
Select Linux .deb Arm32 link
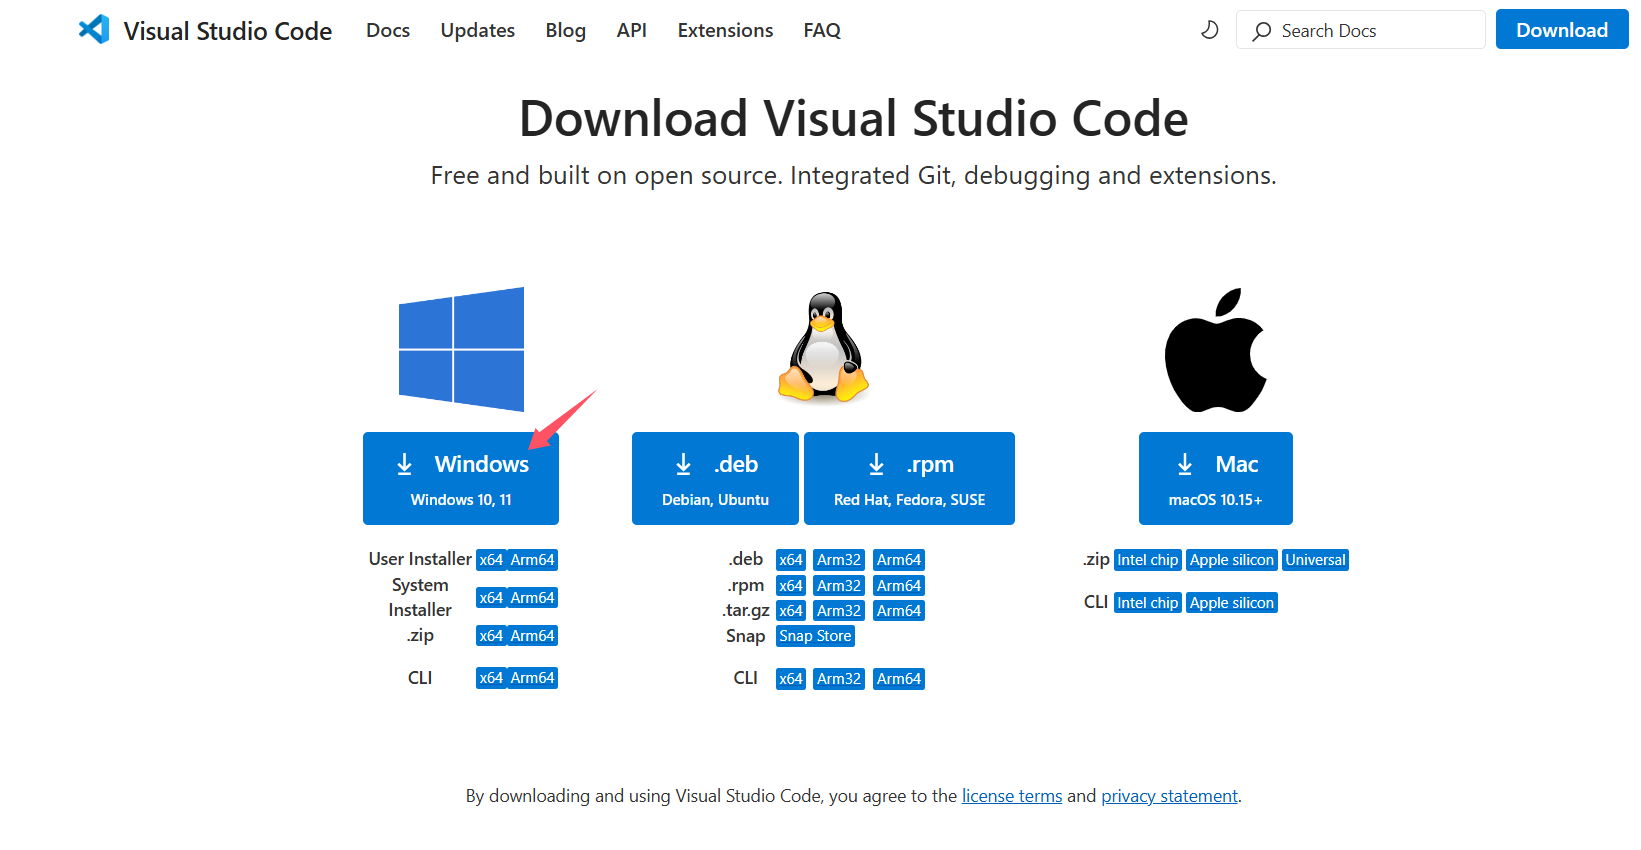click(x=839, y=560)
